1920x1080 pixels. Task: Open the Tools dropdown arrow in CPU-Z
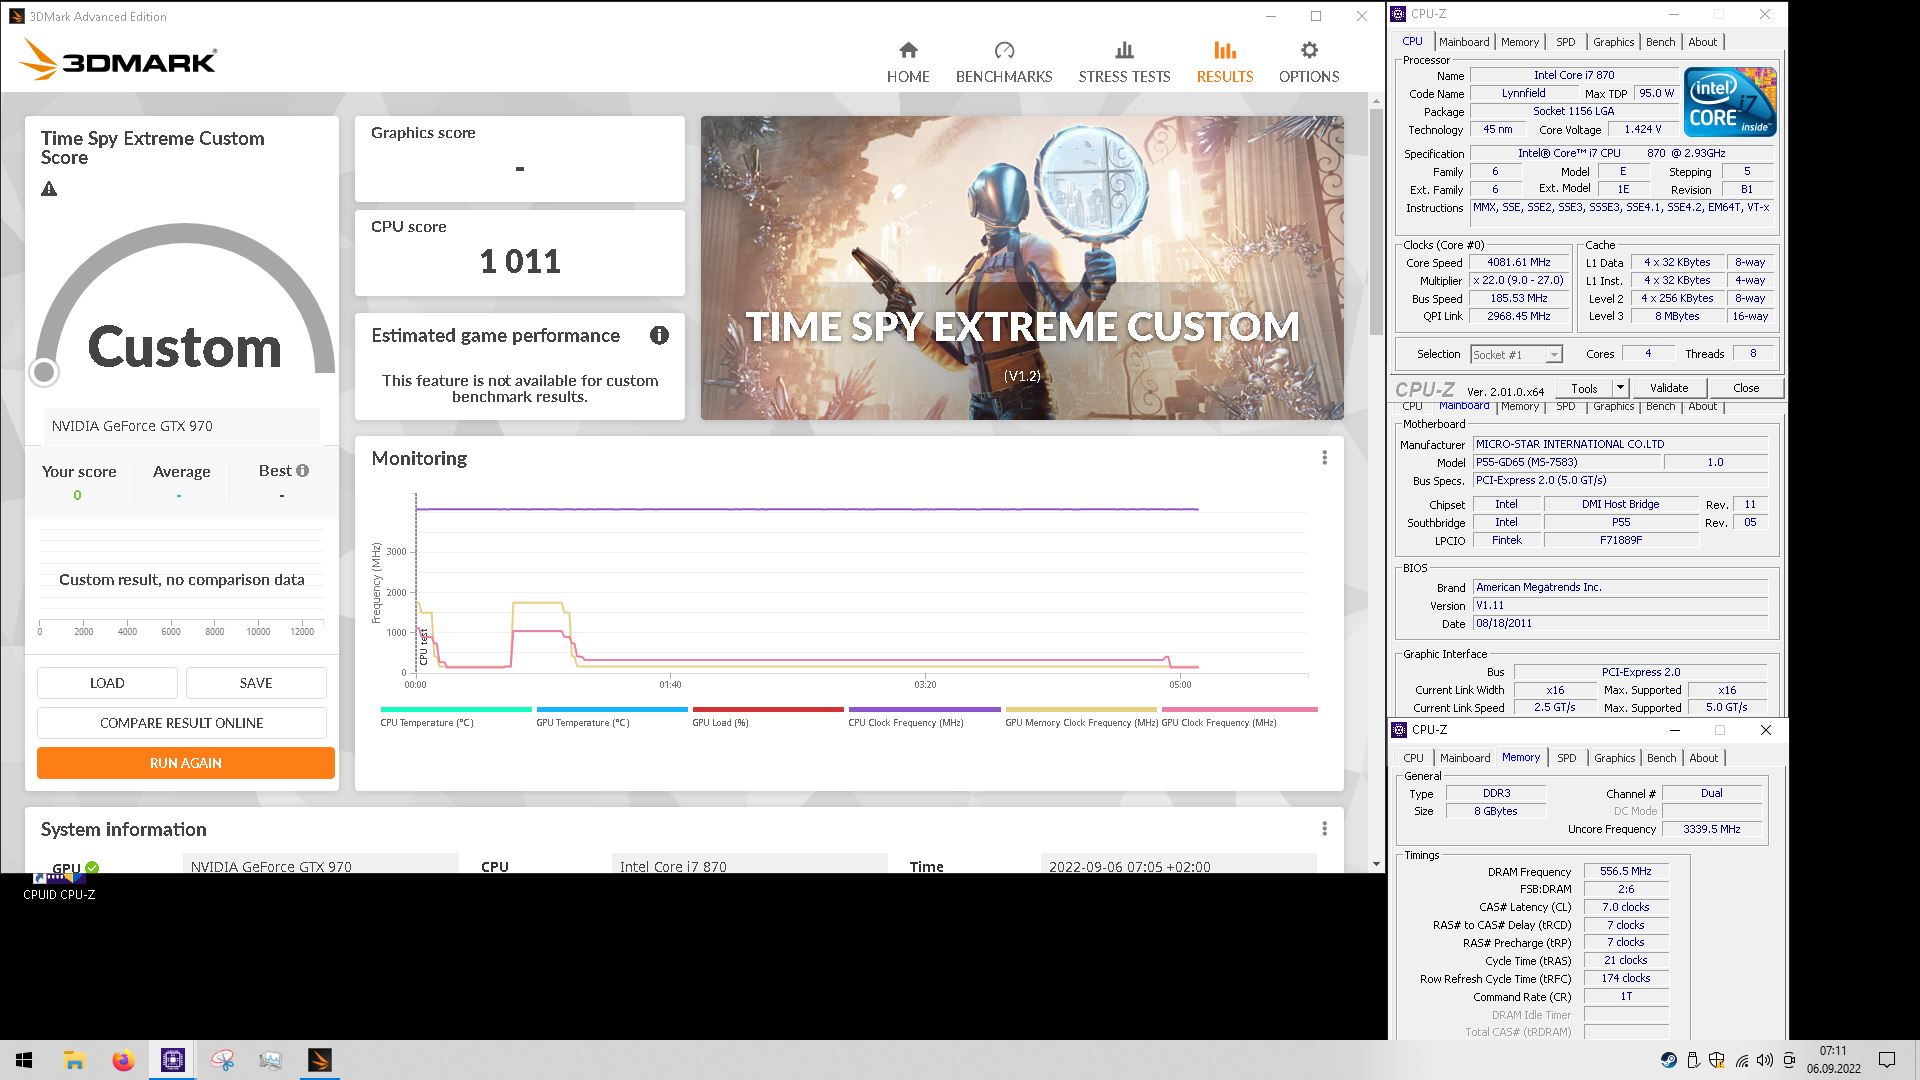pos(1620,388)
